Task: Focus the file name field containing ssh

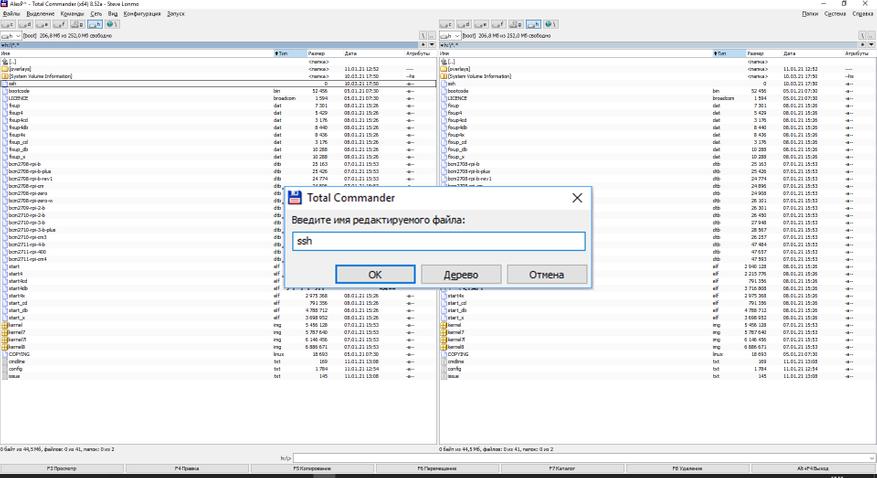Action: pos(438,241)
